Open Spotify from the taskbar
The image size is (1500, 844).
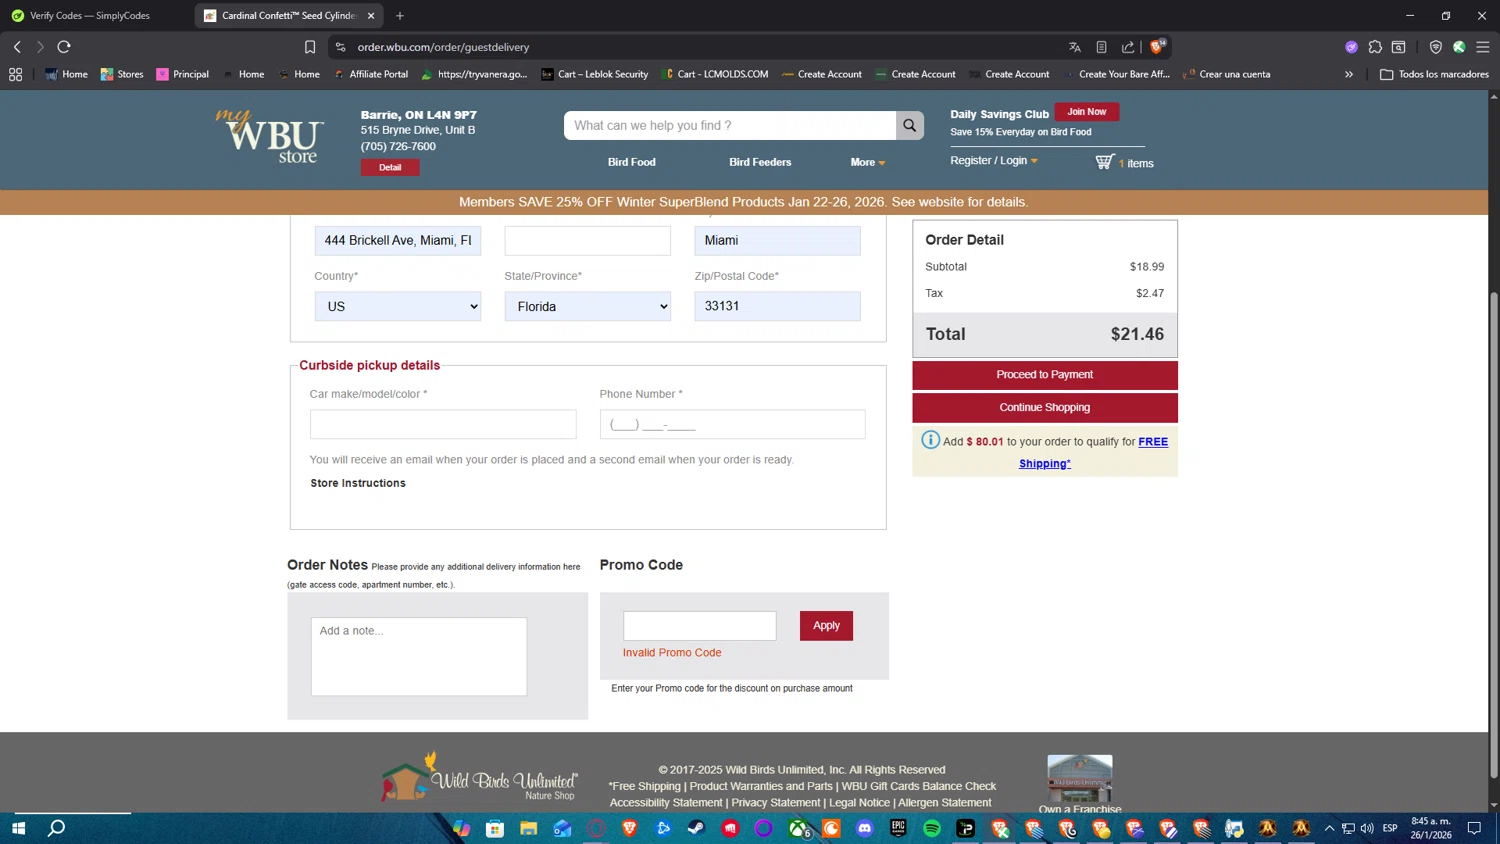pos(932,828)
